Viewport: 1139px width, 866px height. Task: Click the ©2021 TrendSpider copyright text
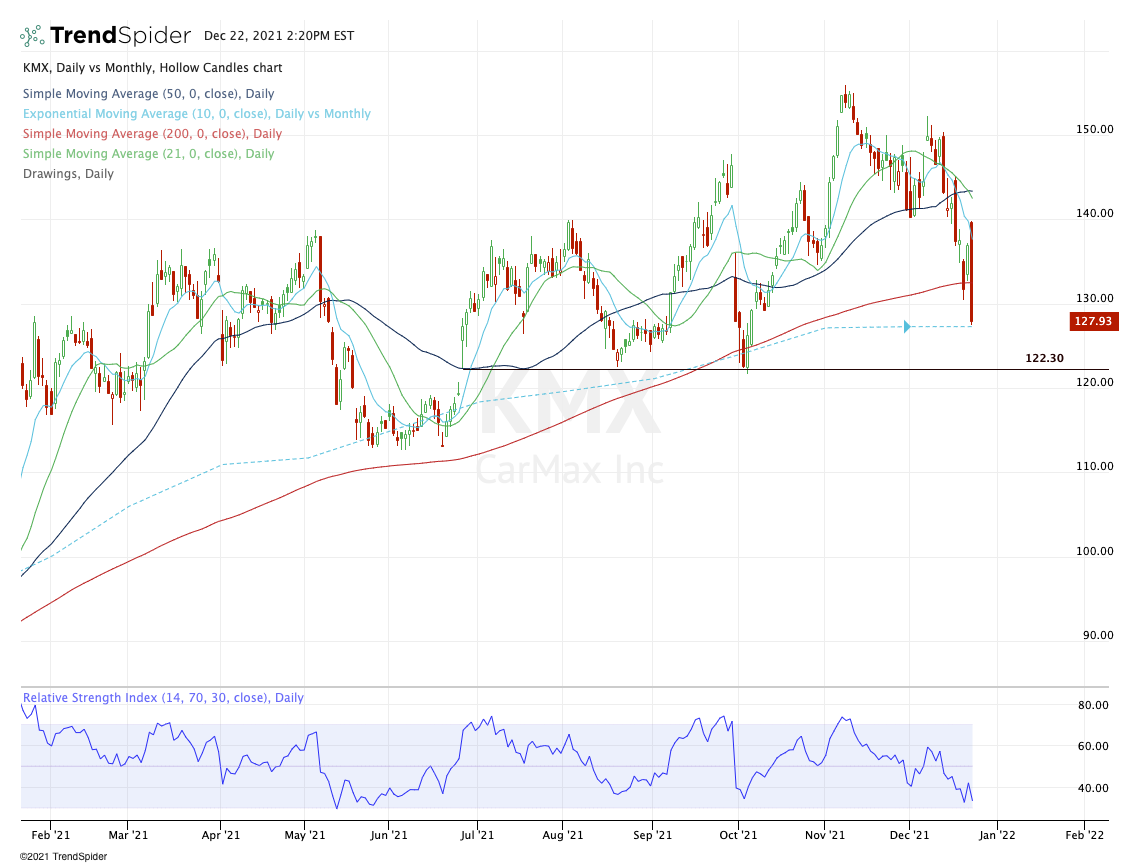(63, 857)
